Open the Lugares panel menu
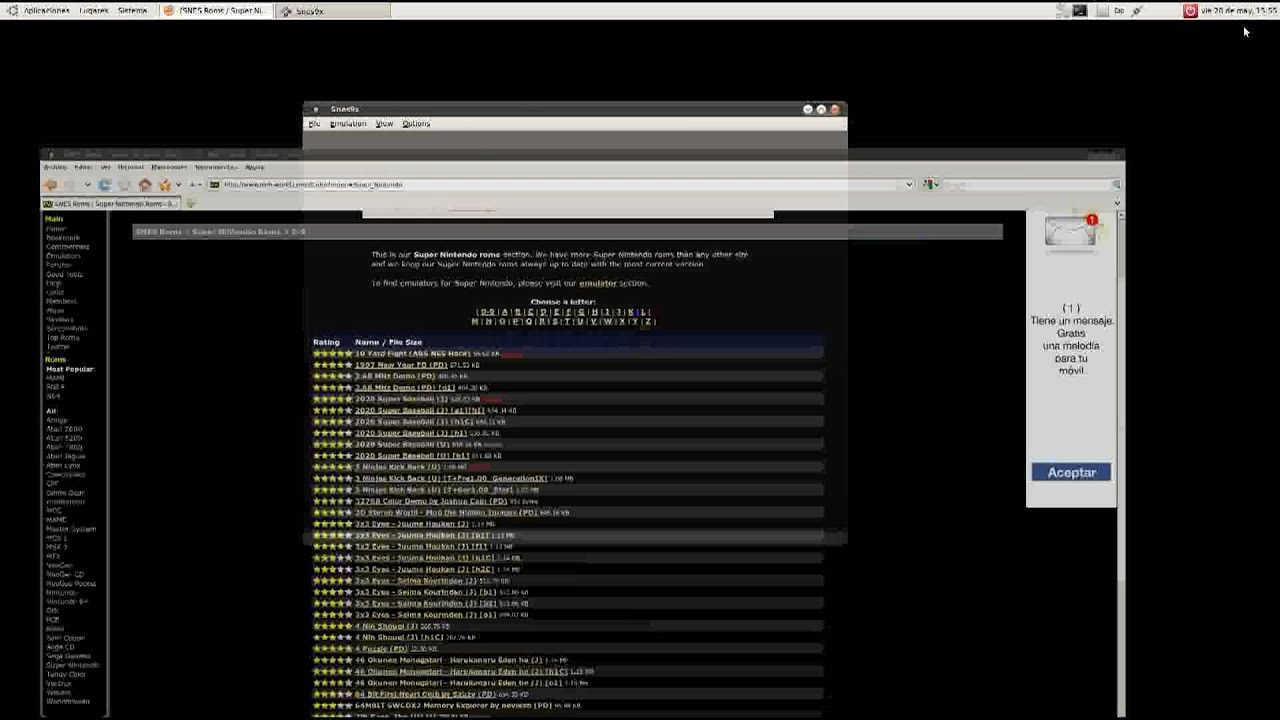Viewport: 1280px width, 720px height. pyautogui.click(x=94, y=10)
